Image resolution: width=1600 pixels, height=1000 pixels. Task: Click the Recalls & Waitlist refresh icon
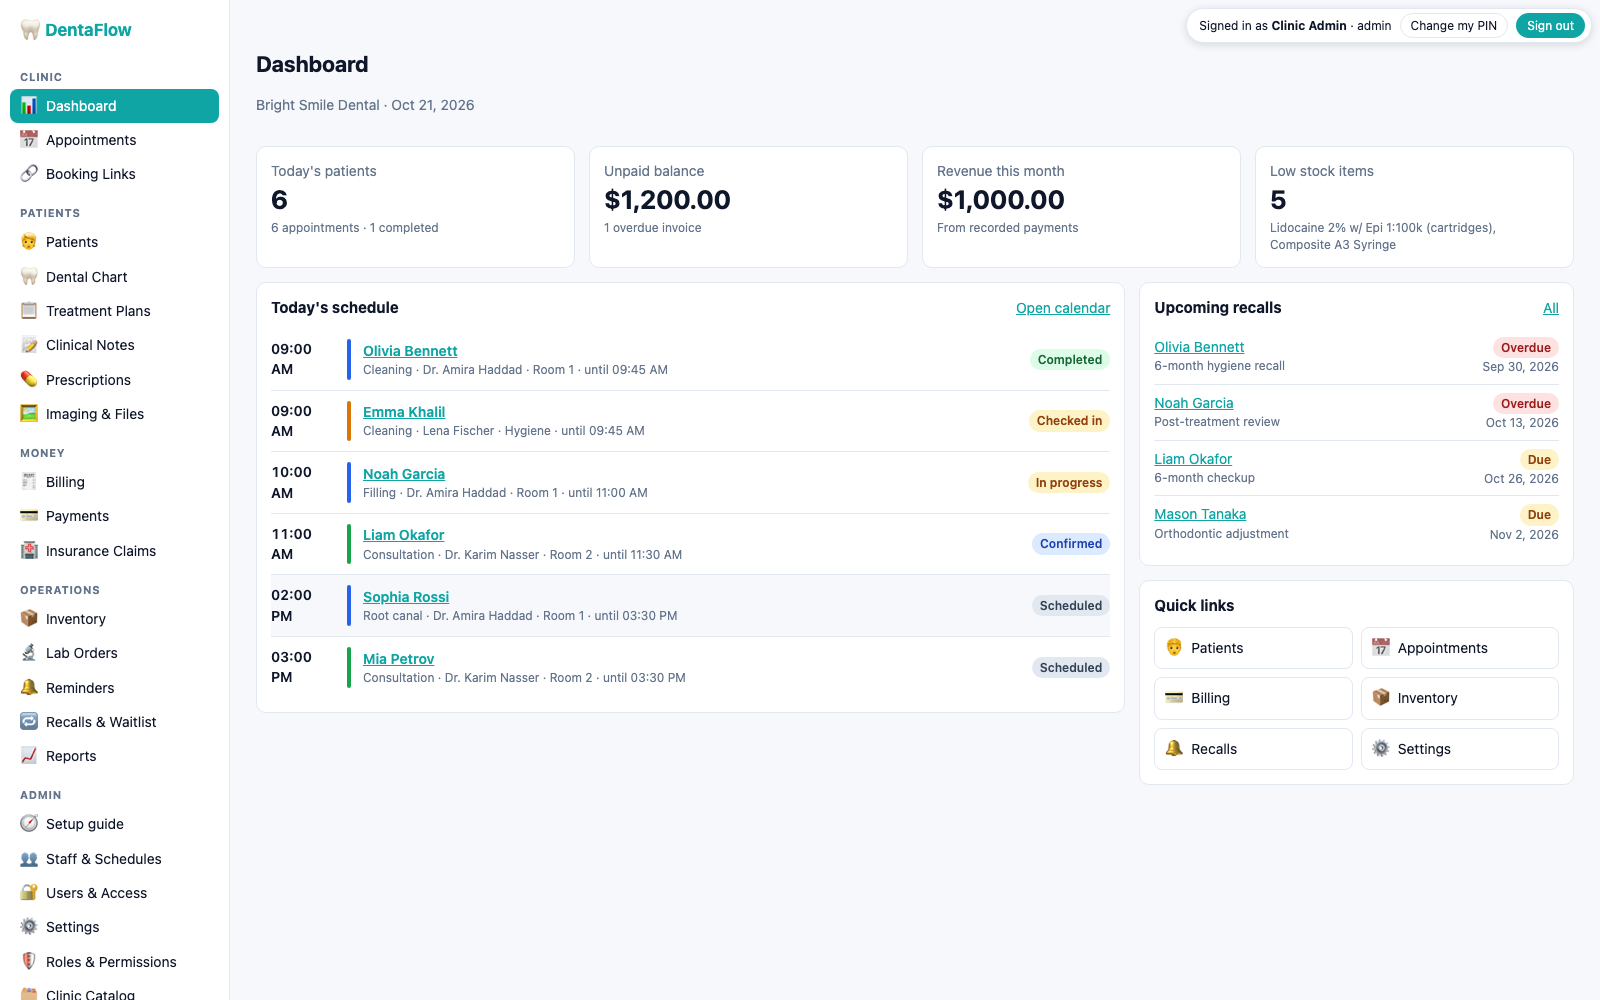(29, 722)
